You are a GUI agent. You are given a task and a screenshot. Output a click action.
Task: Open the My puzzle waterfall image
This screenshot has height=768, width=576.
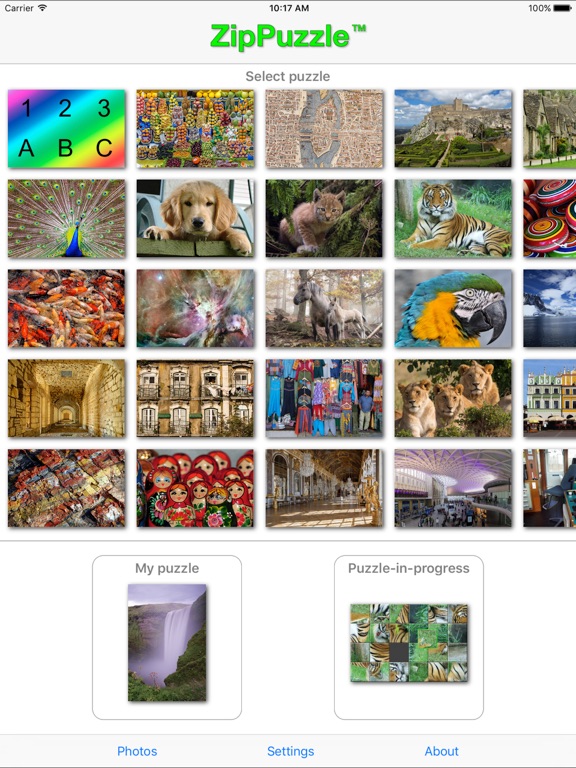point(167,643)
